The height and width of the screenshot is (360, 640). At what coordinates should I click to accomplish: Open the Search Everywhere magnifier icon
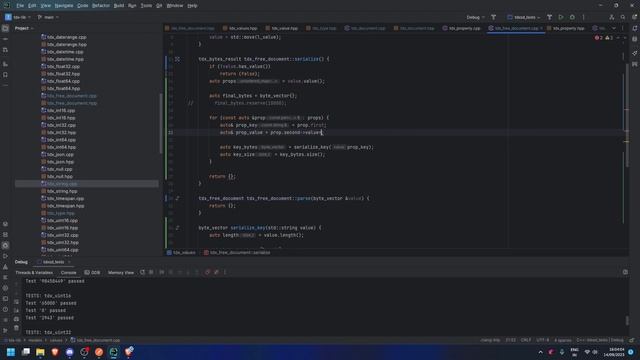(x=623, y=17)
